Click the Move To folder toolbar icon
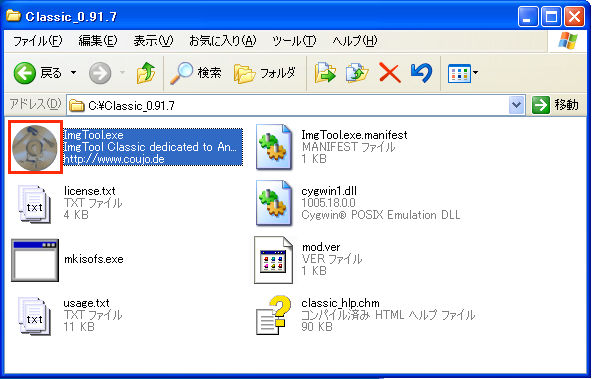This screenshot has width=592, height=379. tap(325, 73)
